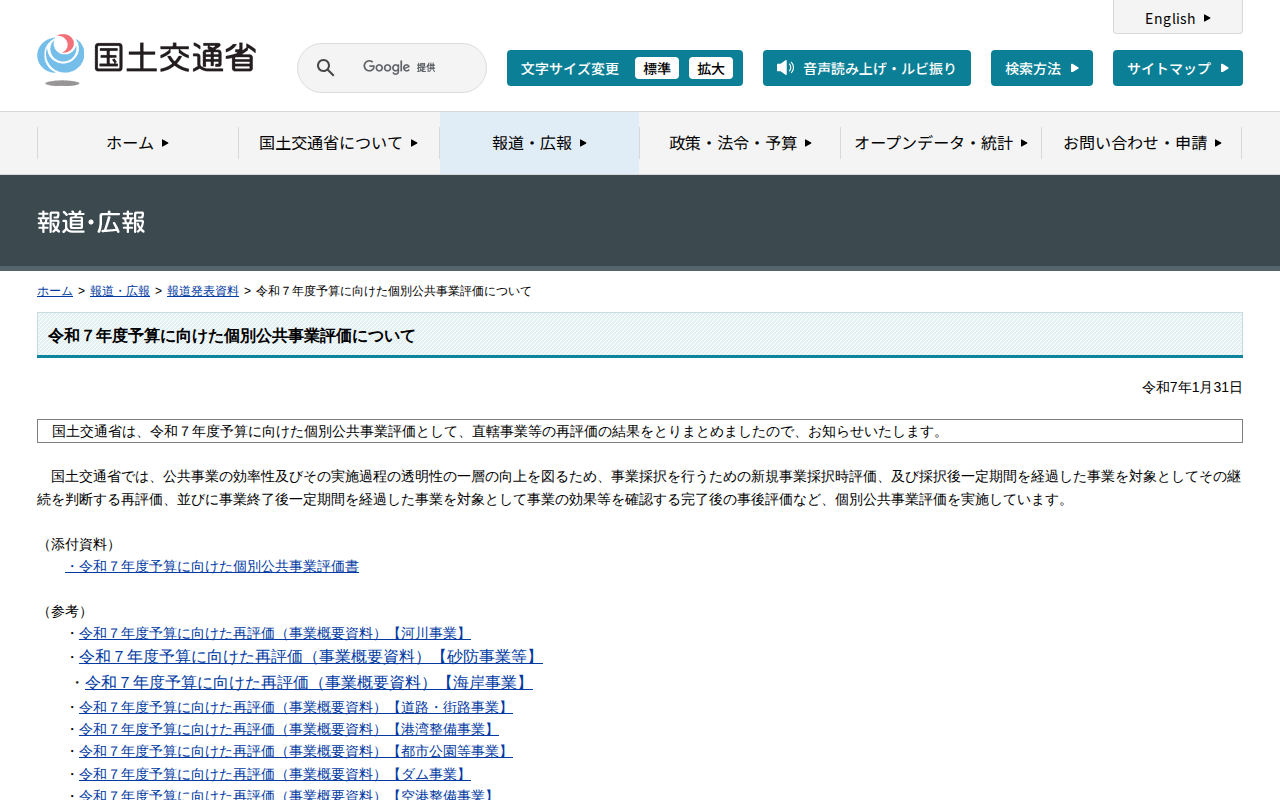
Task: Open the 河川事業 re-evaluation link
Action: (x=274, y=633)
